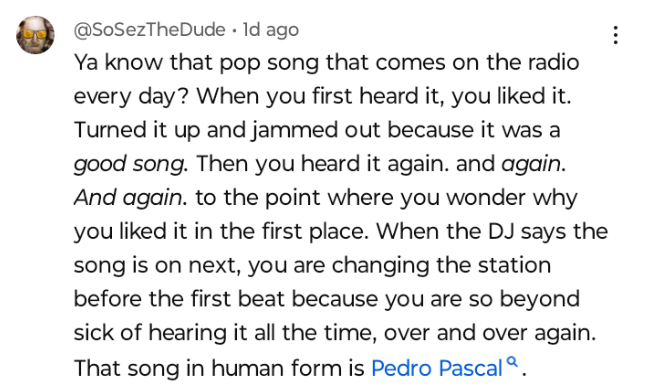Click the 'over and over again' phrase
Screen dimensions: 649x391
[487, 333]
